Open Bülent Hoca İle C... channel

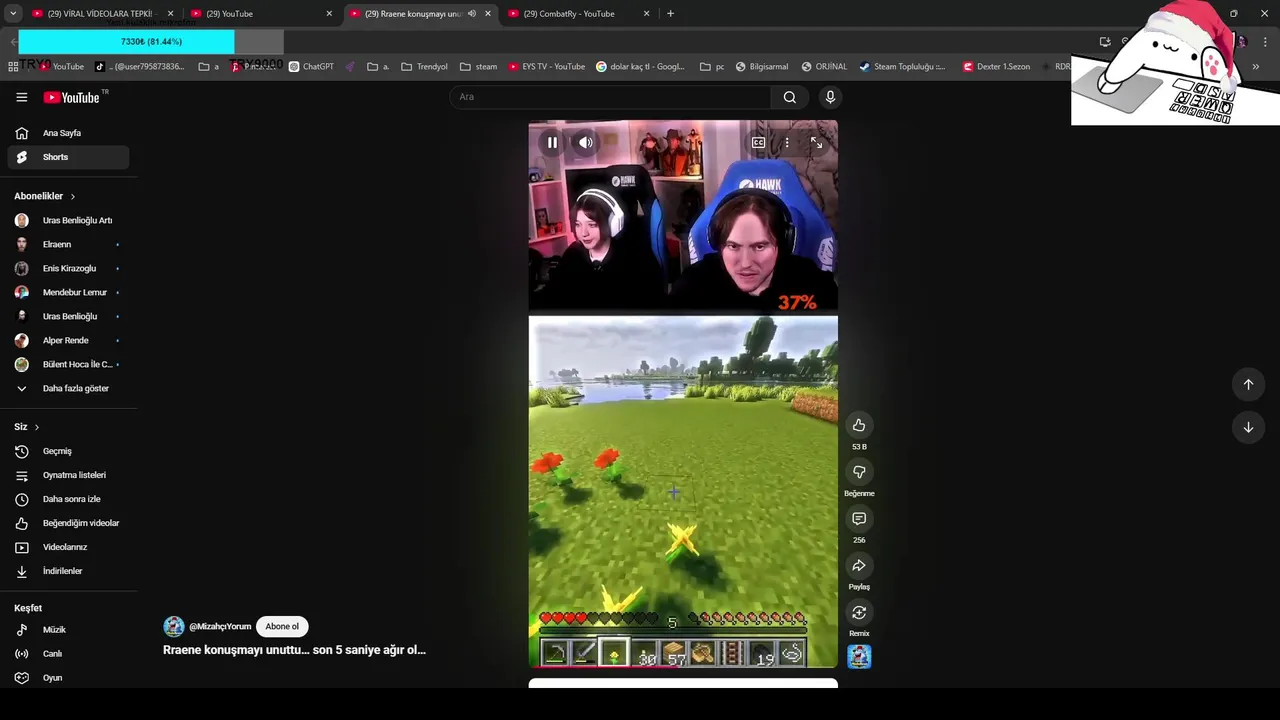(x=68, y=364)
